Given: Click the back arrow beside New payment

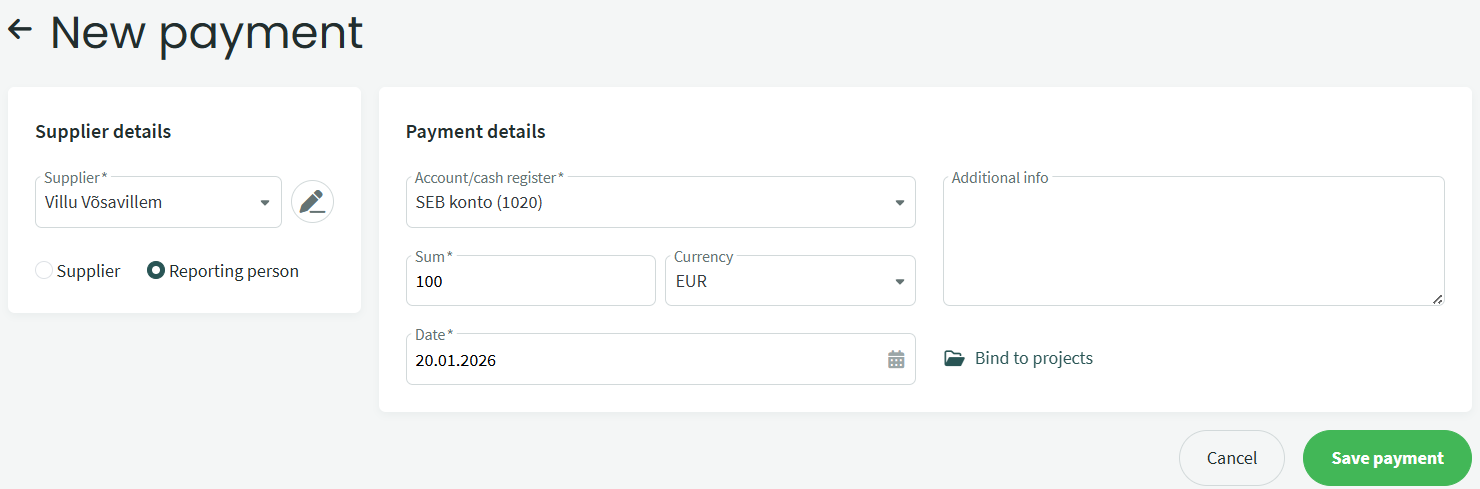Looking at the screenshot, I should pyautogui.click(x=20, y=30).
